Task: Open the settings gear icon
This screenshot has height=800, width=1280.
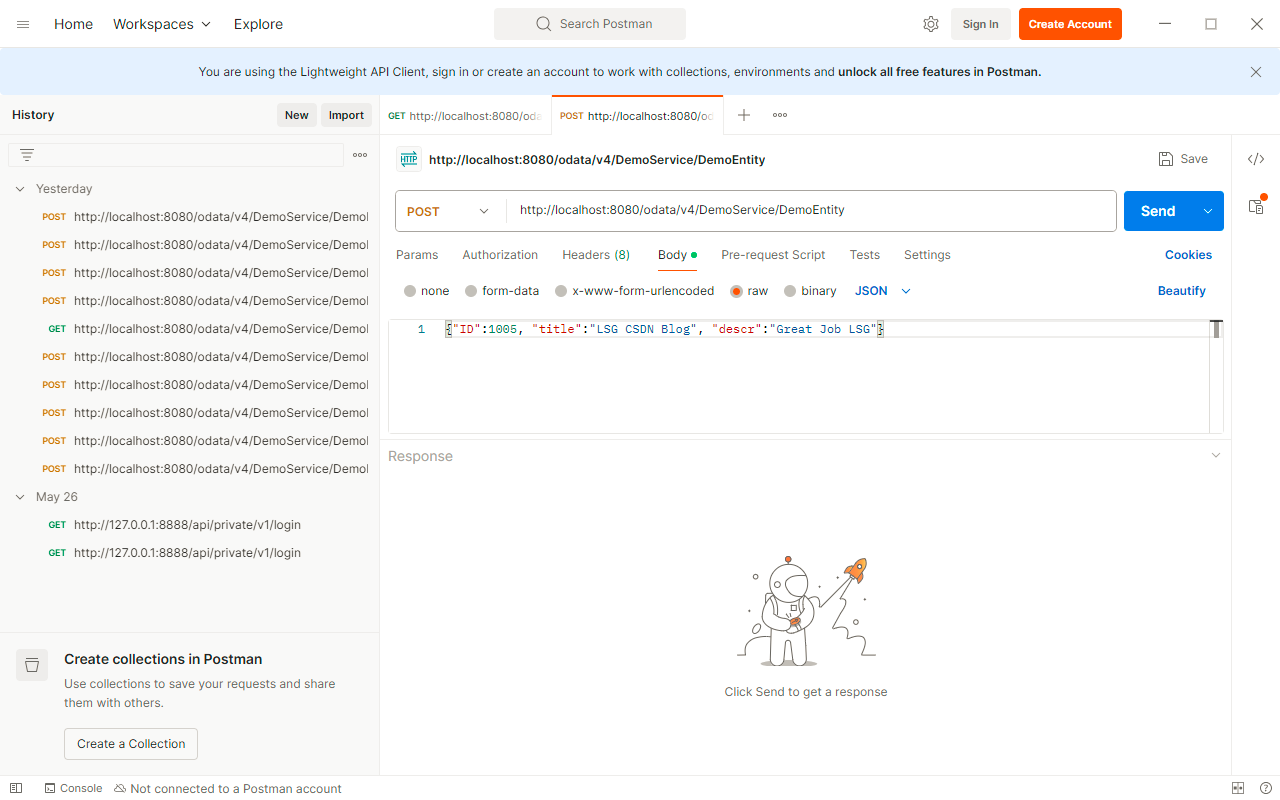Action: click(931, 24)
